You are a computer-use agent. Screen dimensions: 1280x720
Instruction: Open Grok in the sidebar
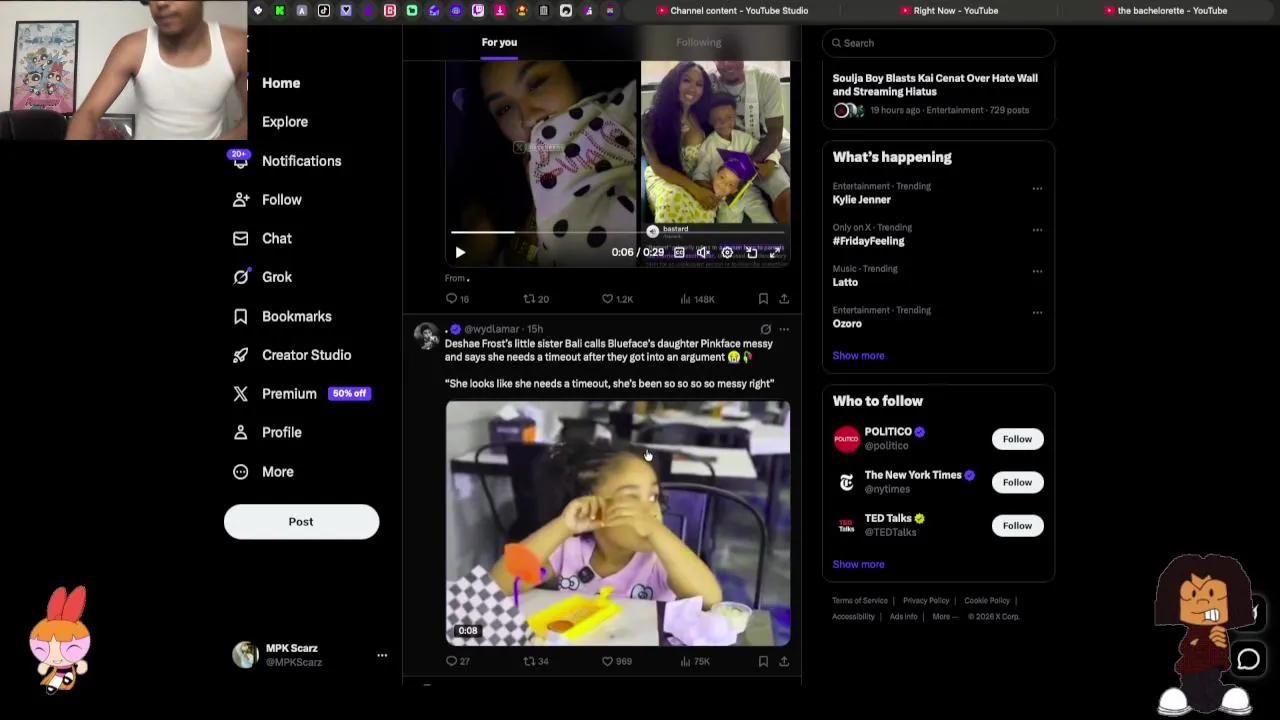276,277
